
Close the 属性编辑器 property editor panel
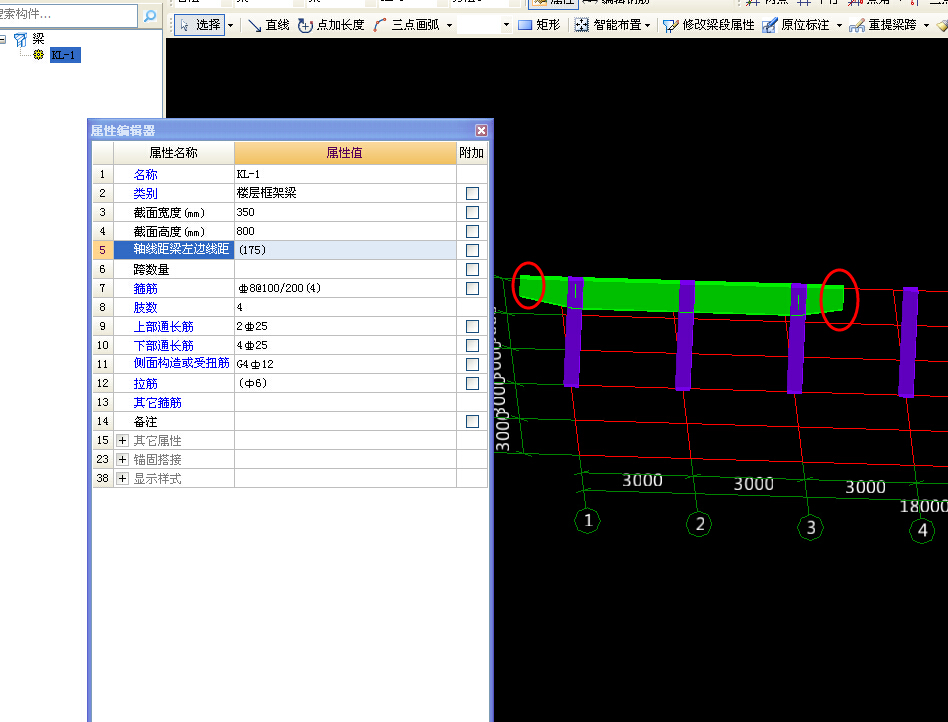click(481, 131)
